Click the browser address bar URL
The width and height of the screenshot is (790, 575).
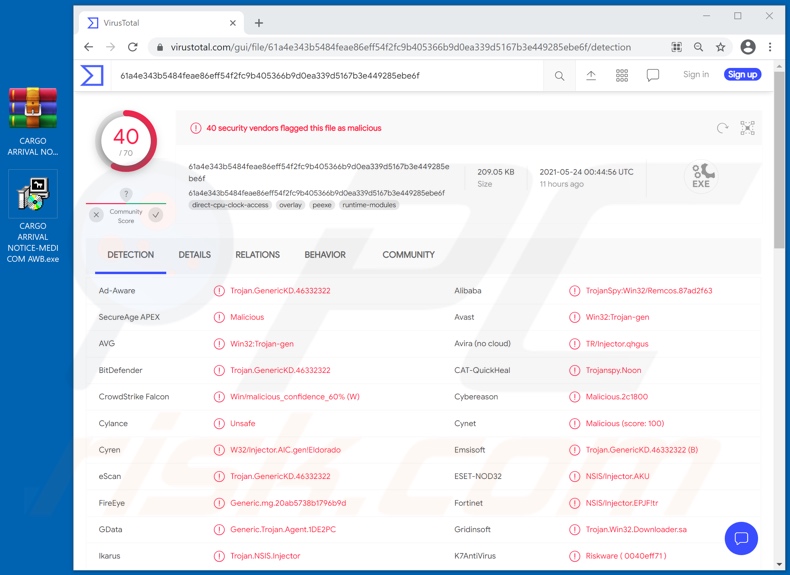tap(401, 47)
